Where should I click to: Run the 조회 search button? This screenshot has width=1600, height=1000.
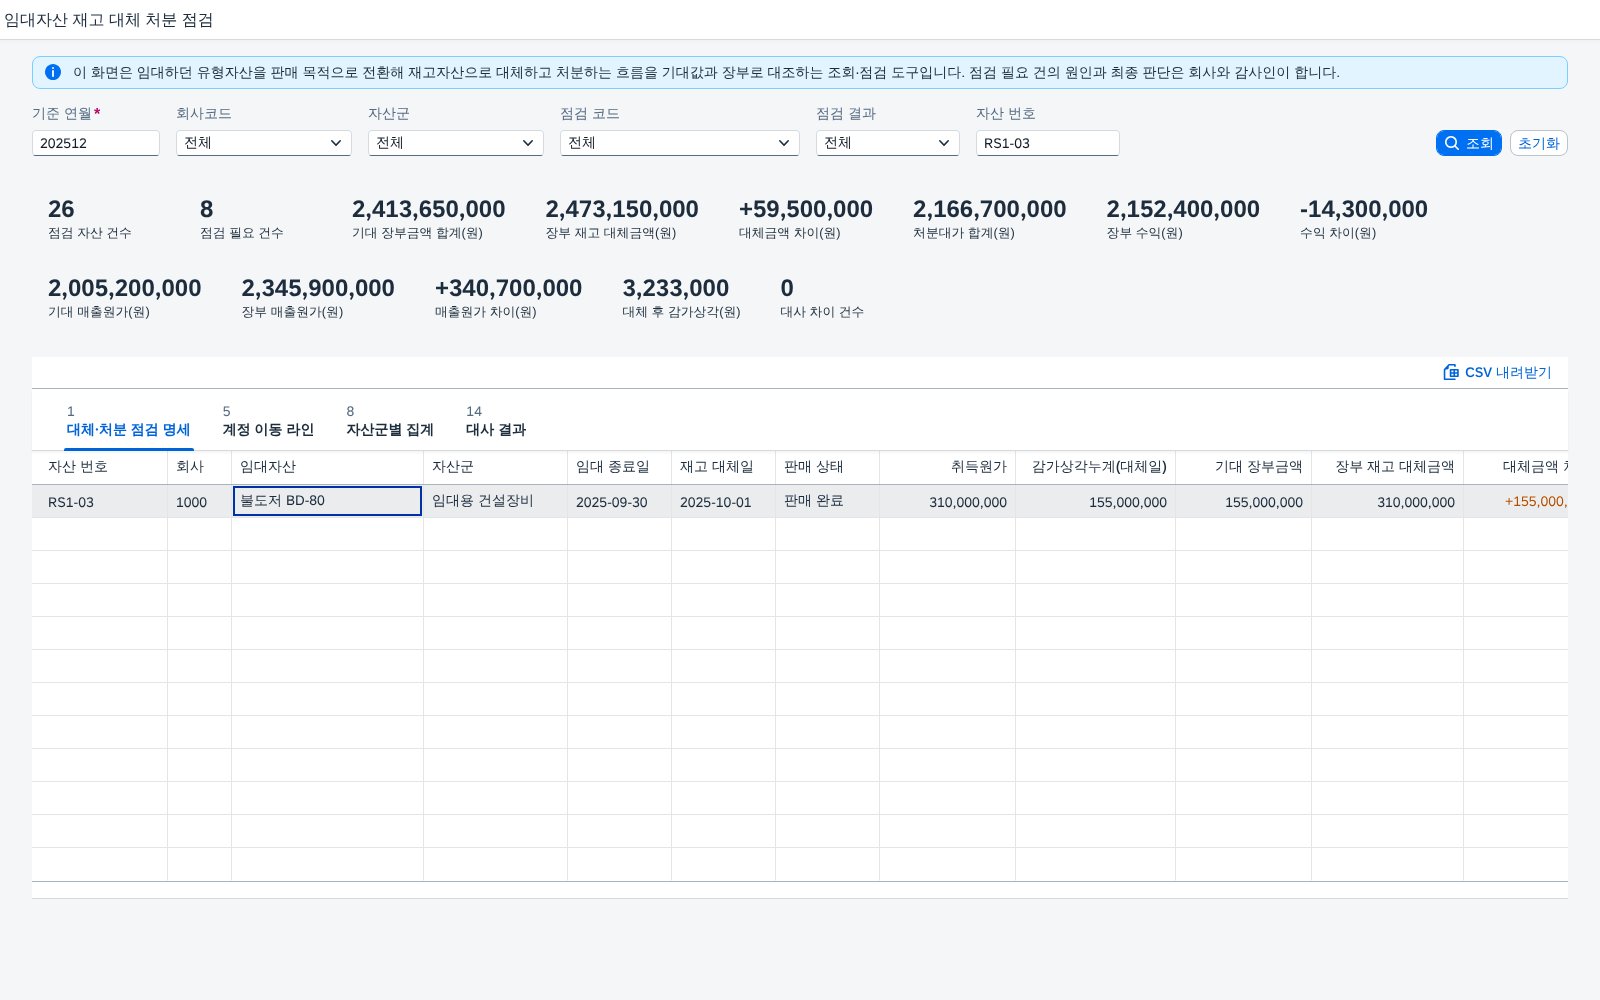pos(1468,143)
